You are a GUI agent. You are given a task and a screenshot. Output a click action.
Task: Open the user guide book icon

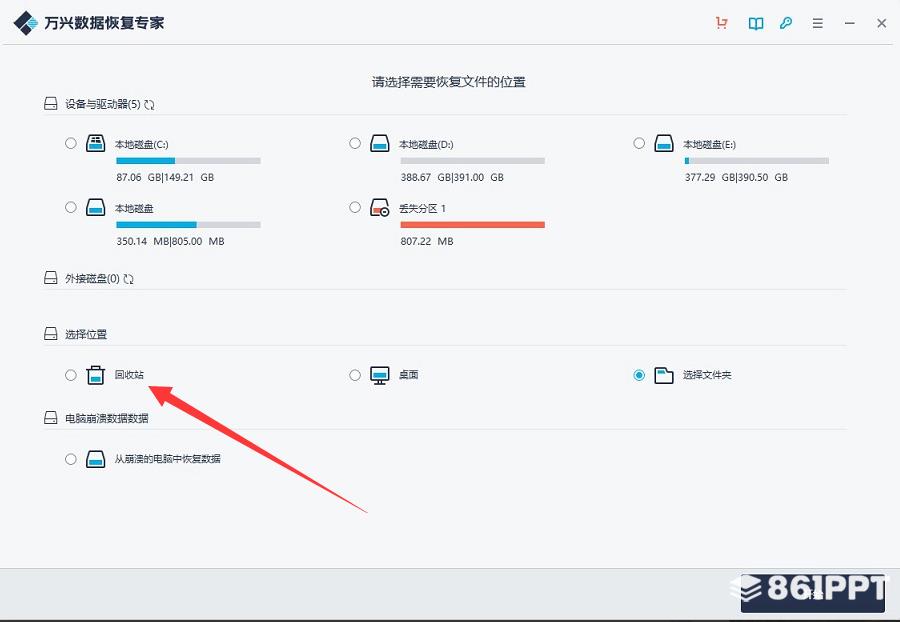tap(755, 24)
